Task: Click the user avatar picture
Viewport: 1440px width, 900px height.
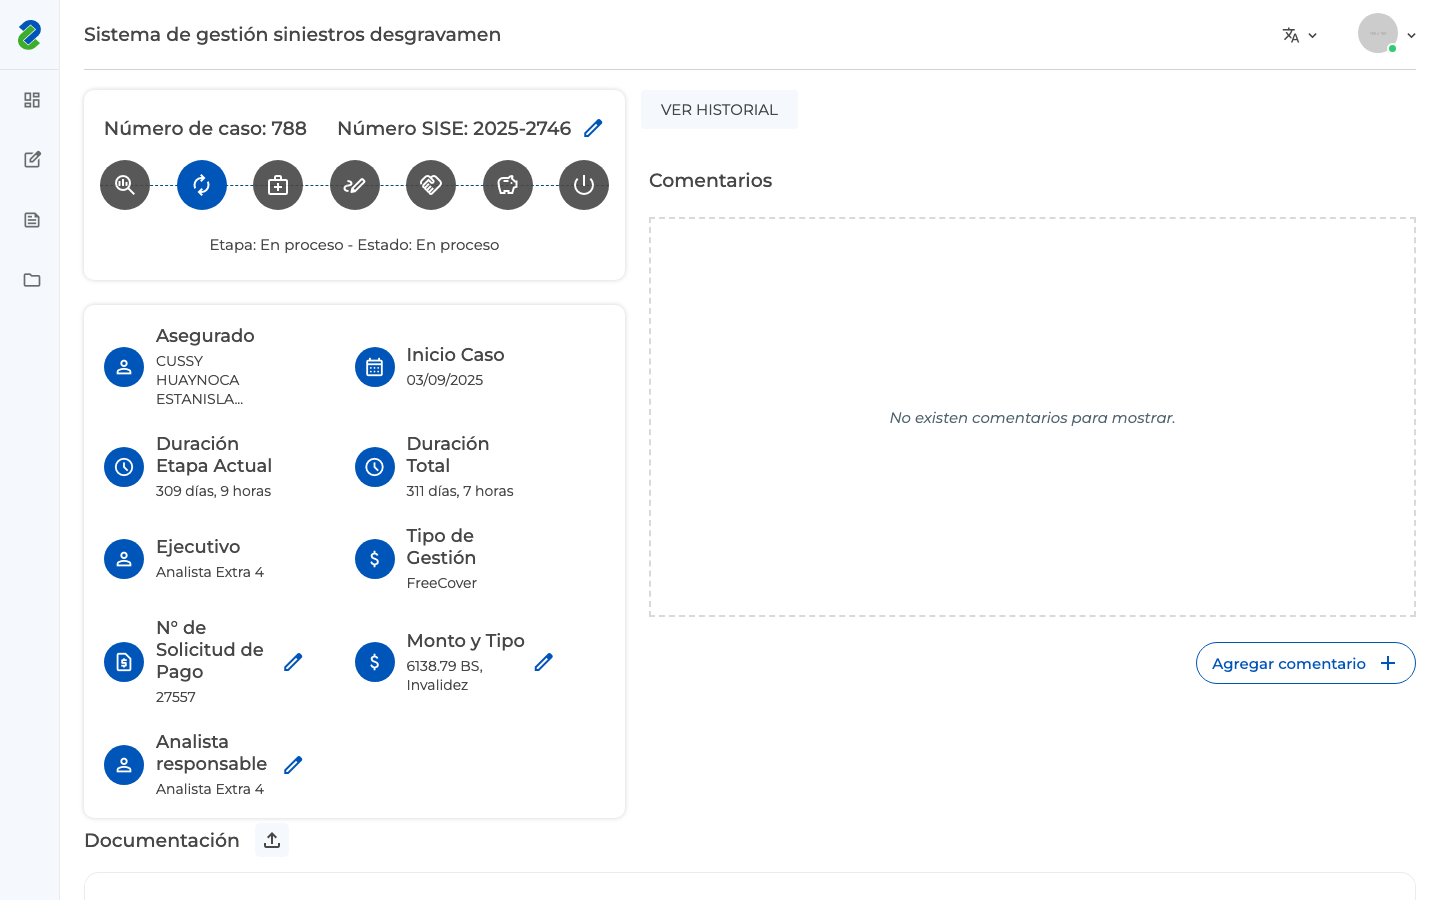Action: coord(1378,33)
